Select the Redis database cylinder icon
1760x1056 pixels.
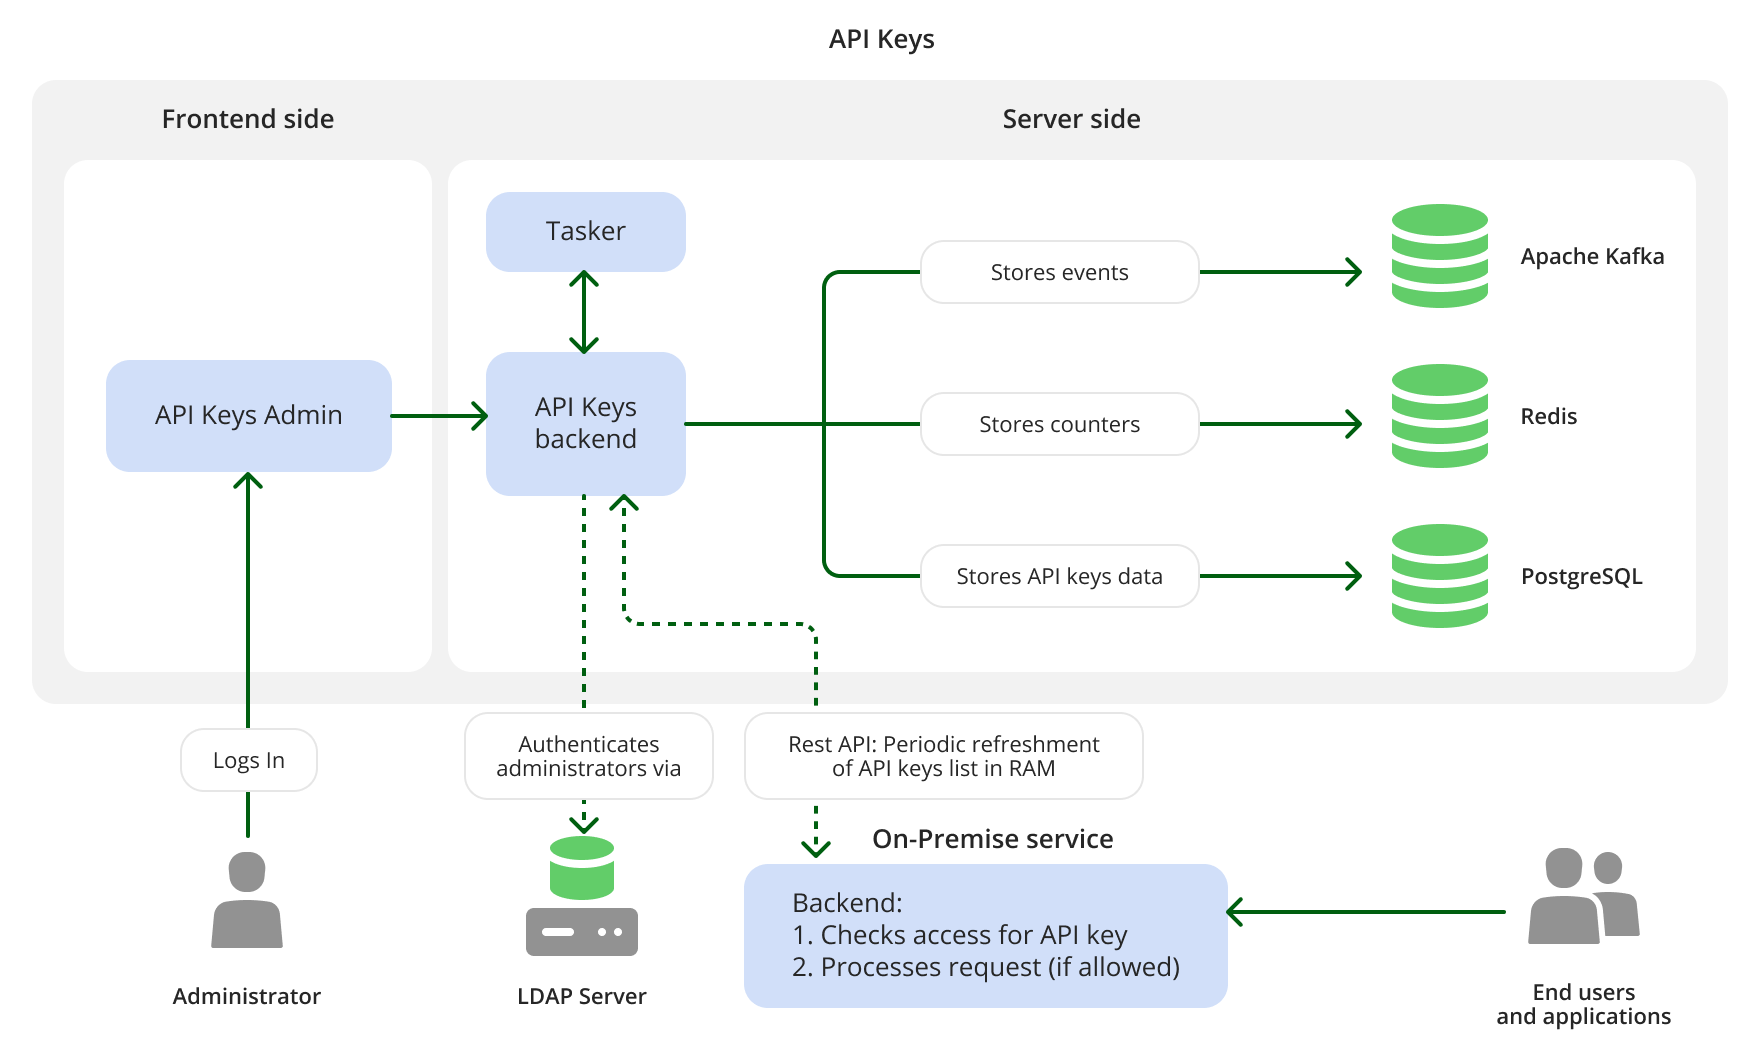coord(1440,417)
